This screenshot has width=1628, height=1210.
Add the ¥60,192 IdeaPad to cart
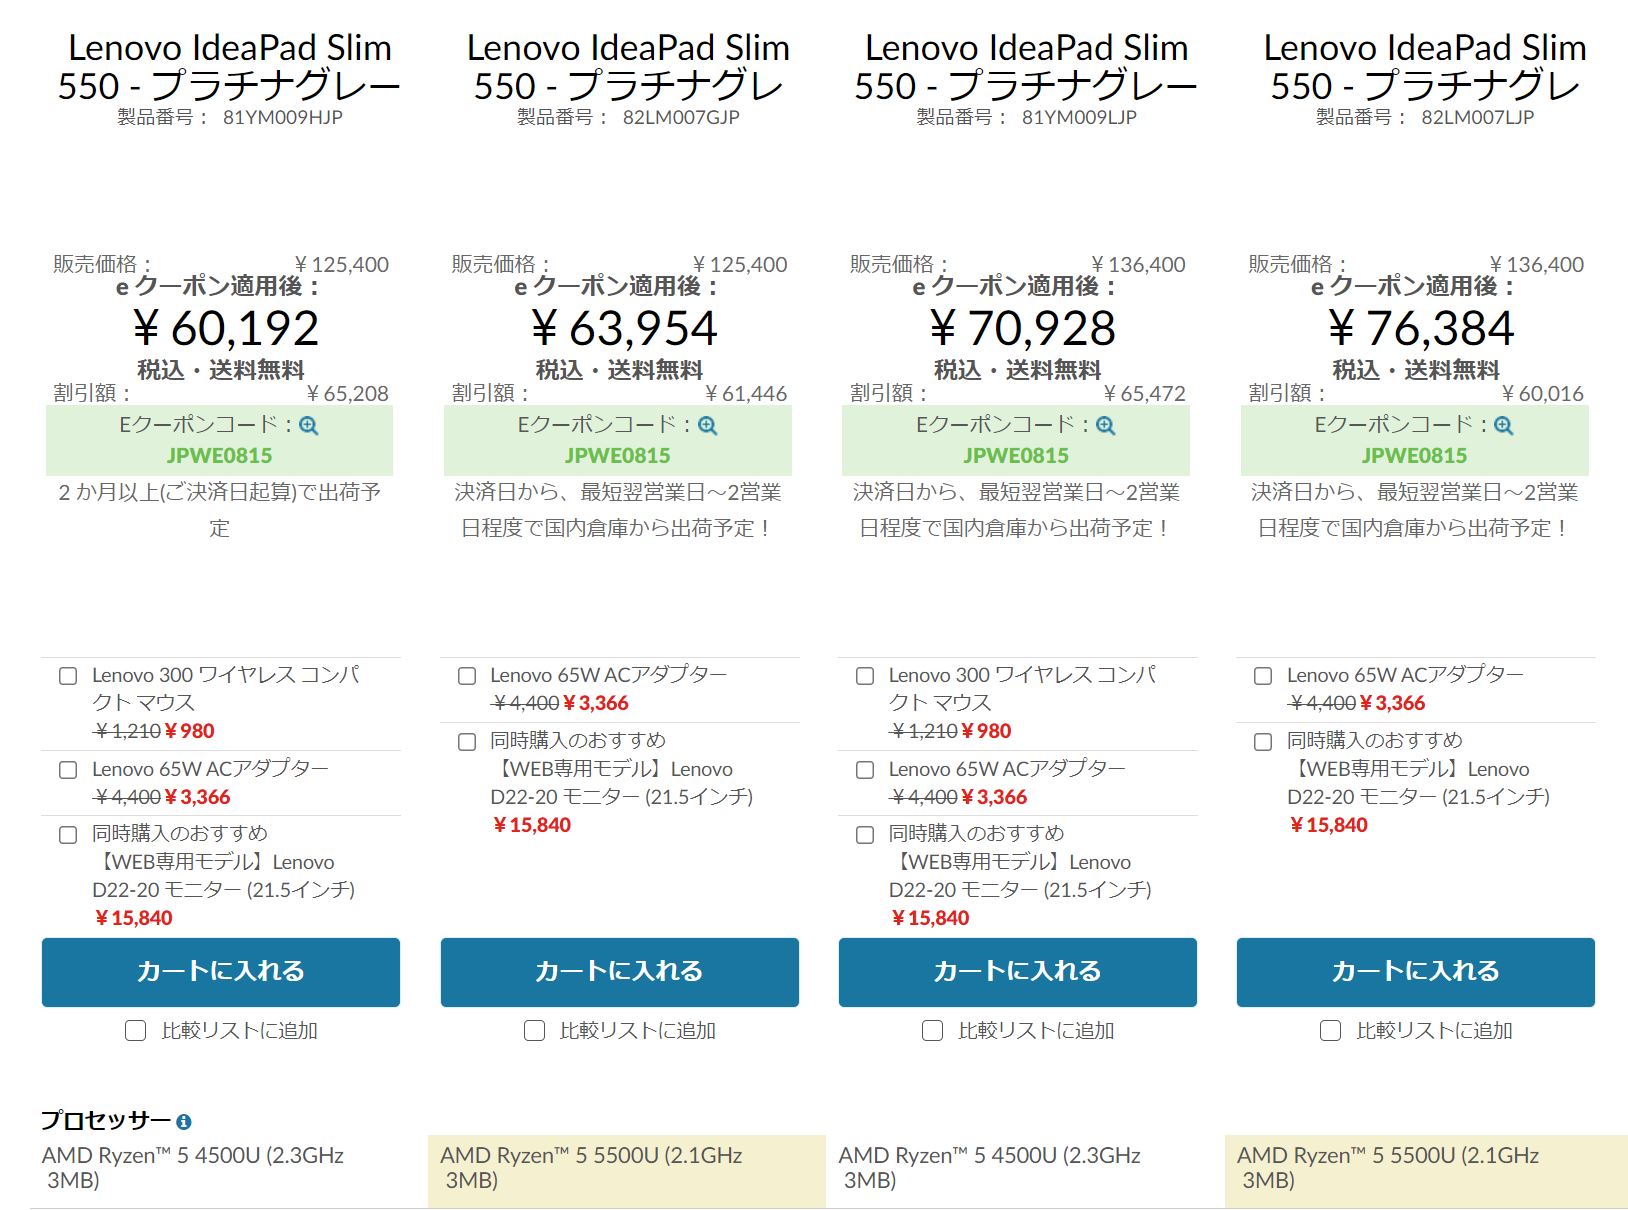coord(221,972)
